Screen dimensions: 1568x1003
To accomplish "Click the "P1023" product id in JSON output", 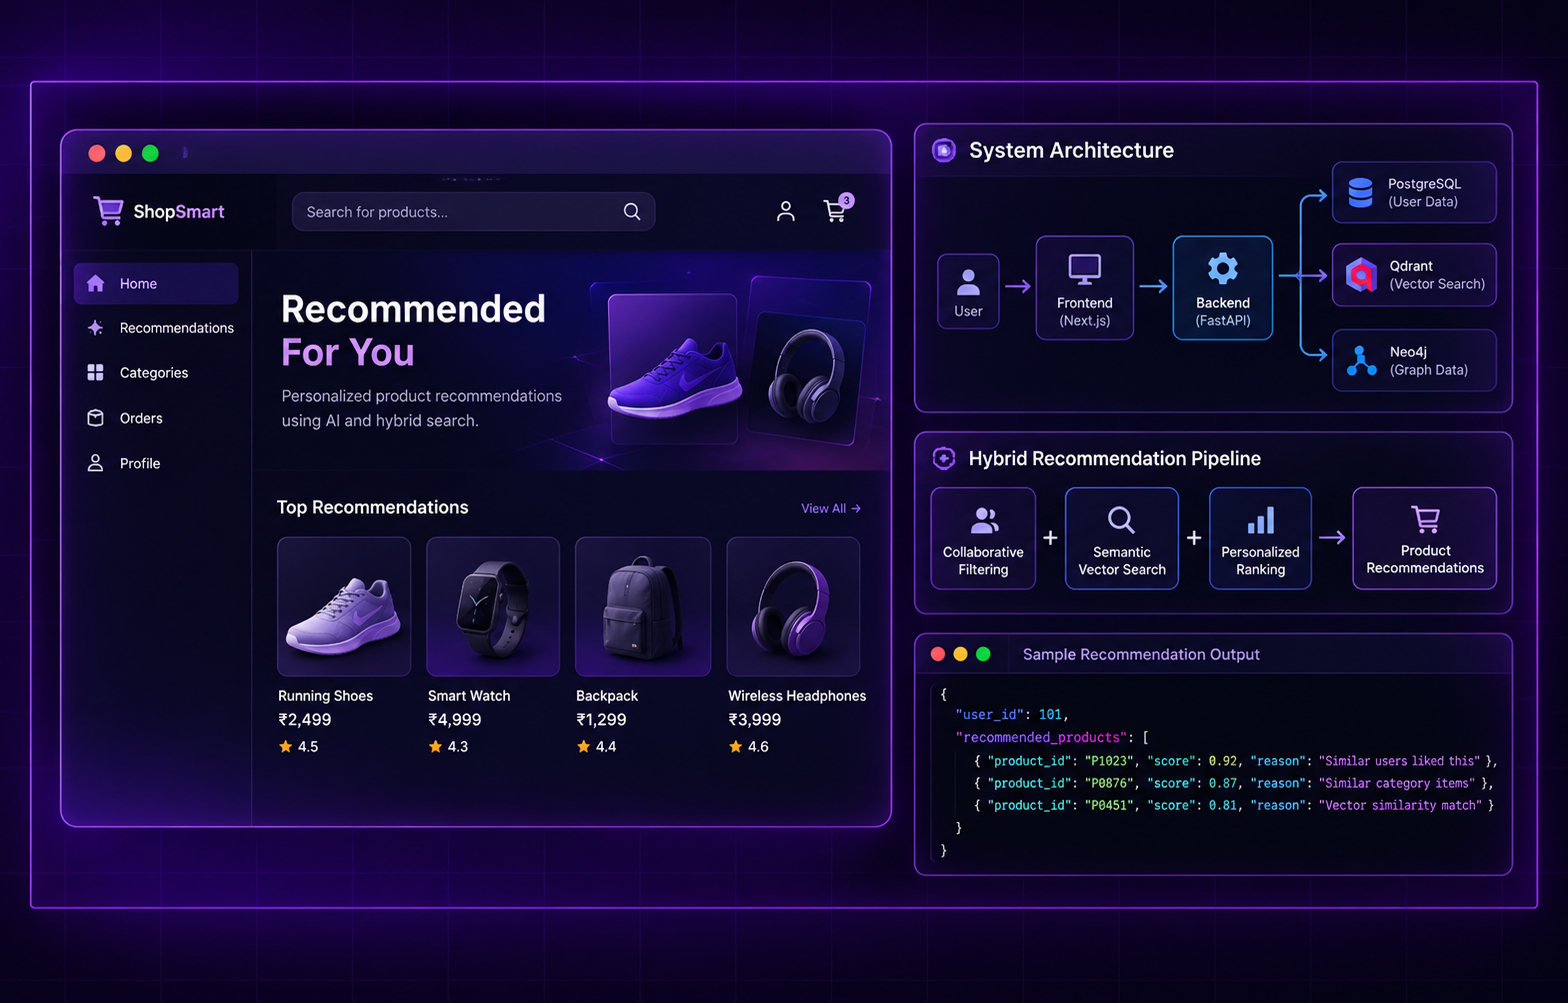I will pyautogui.click(x=1109, y=761).
